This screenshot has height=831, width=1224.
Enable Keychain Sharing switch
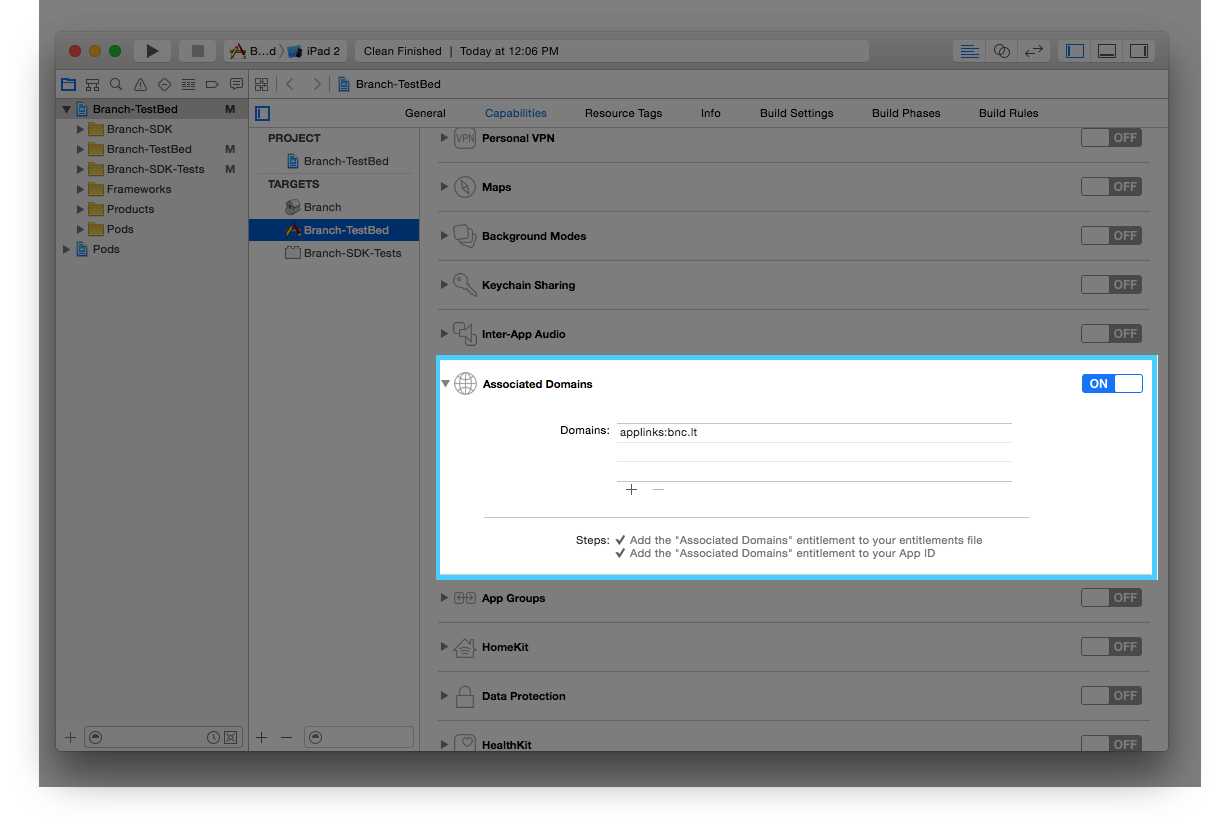[1111, 285]
